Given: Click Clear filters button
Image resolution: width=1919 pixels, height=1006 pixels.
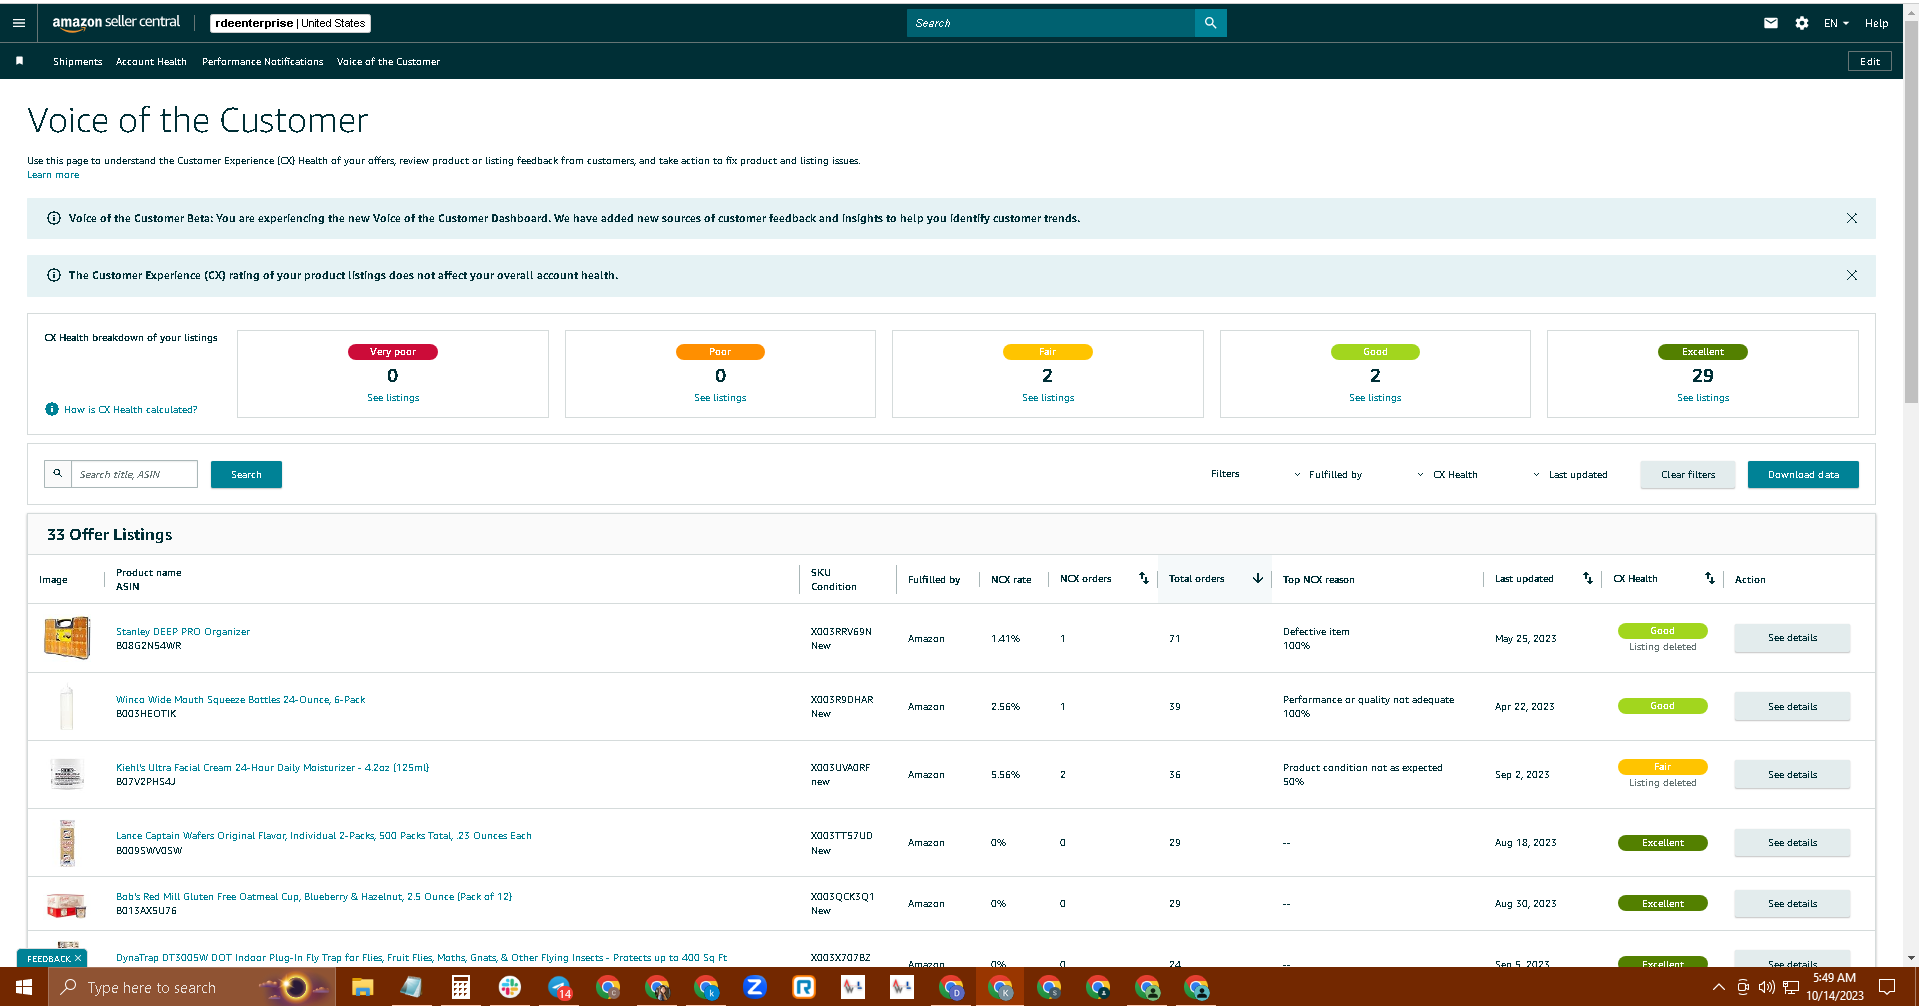Looking at the screenshot, I should 1688,474.
